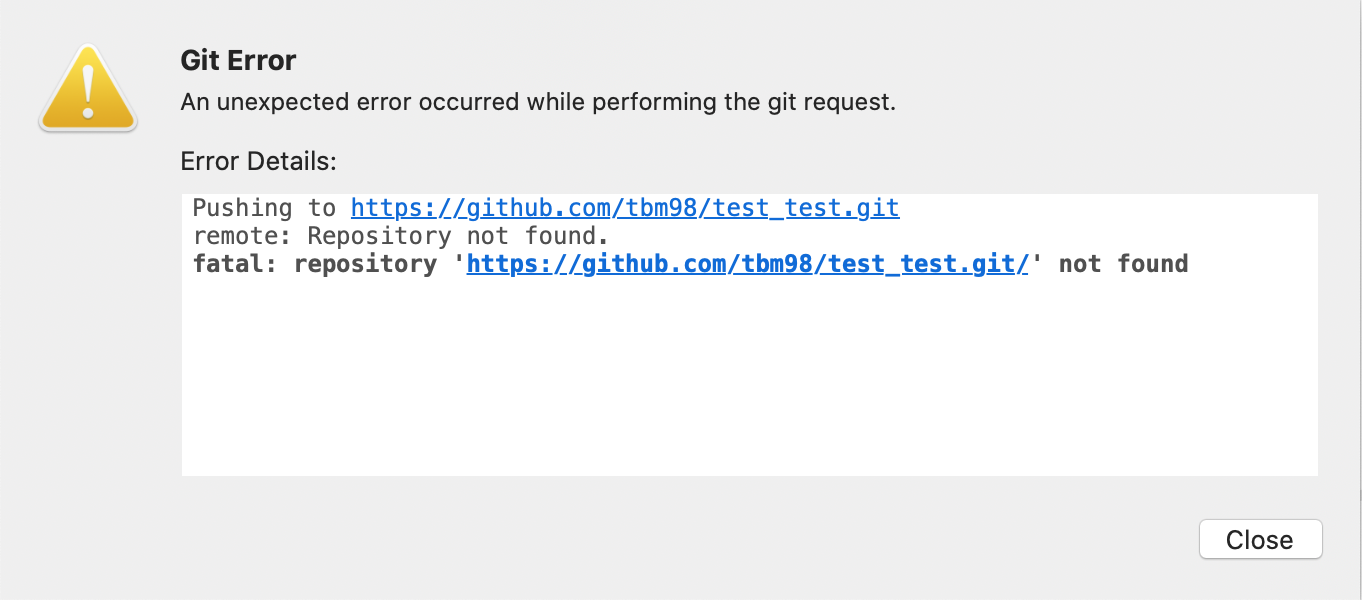Viewport: 1362px width, 600px height.
Task: Select the 'Git Error' dialog title
Action: [x=237, y=60]
